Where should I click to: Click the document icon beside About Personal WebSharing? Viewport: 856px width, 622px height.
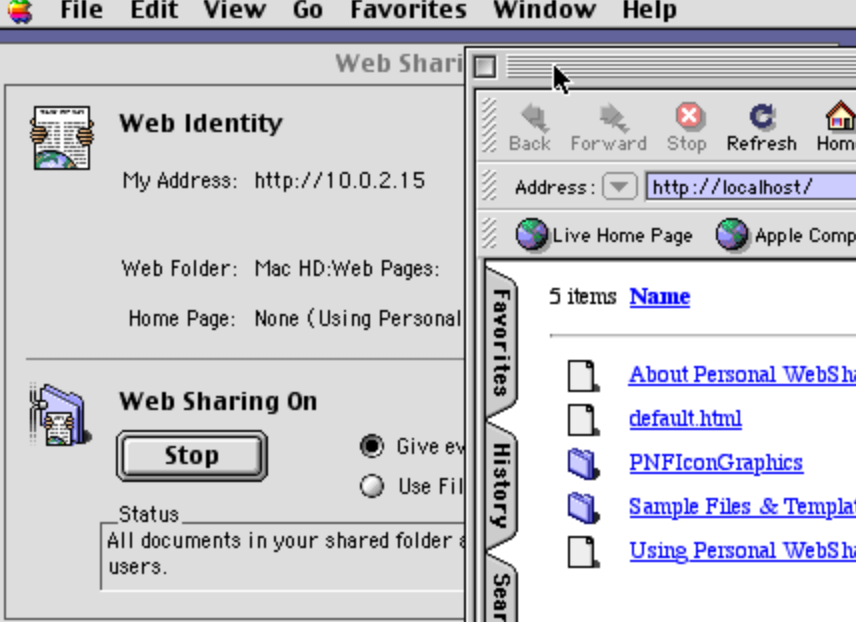click(583, 376)
